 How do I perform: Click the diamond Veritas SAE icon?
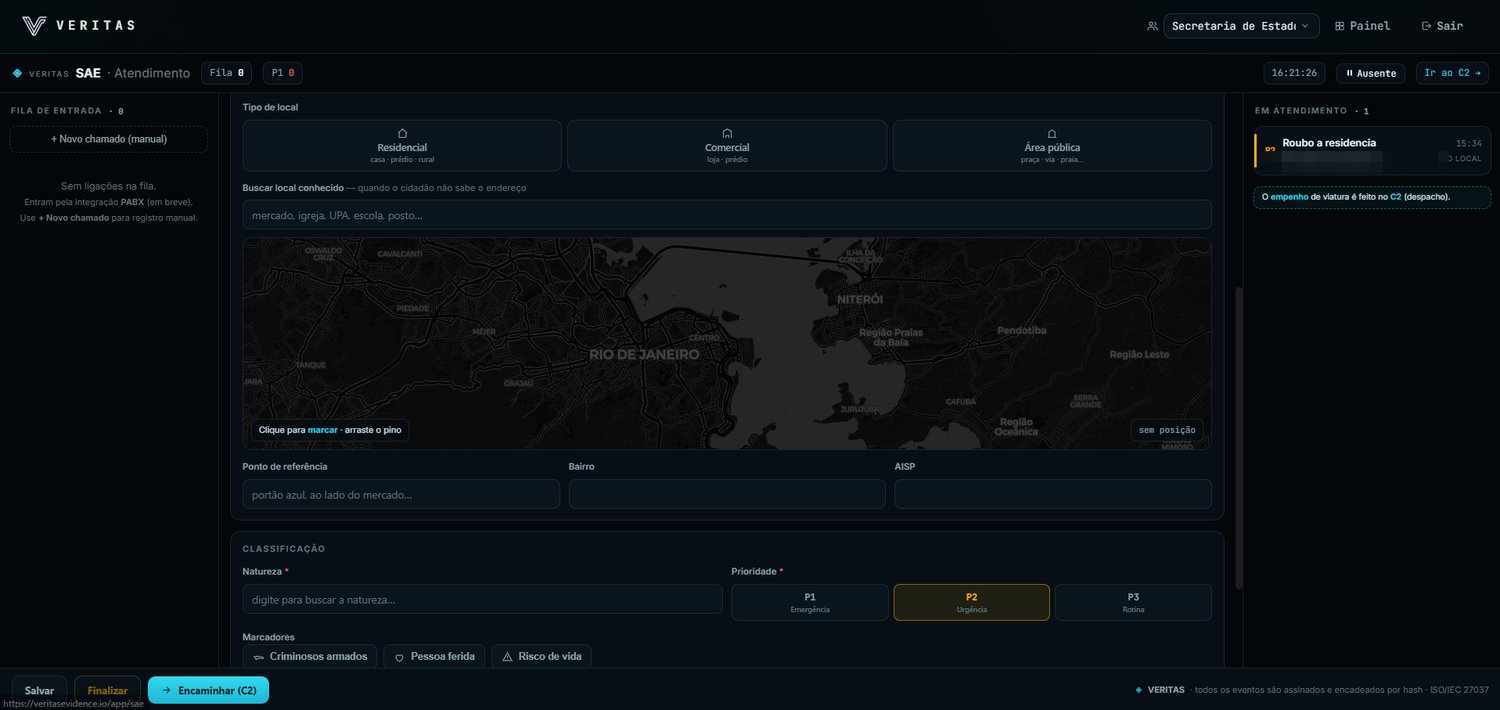coord(17,73)
